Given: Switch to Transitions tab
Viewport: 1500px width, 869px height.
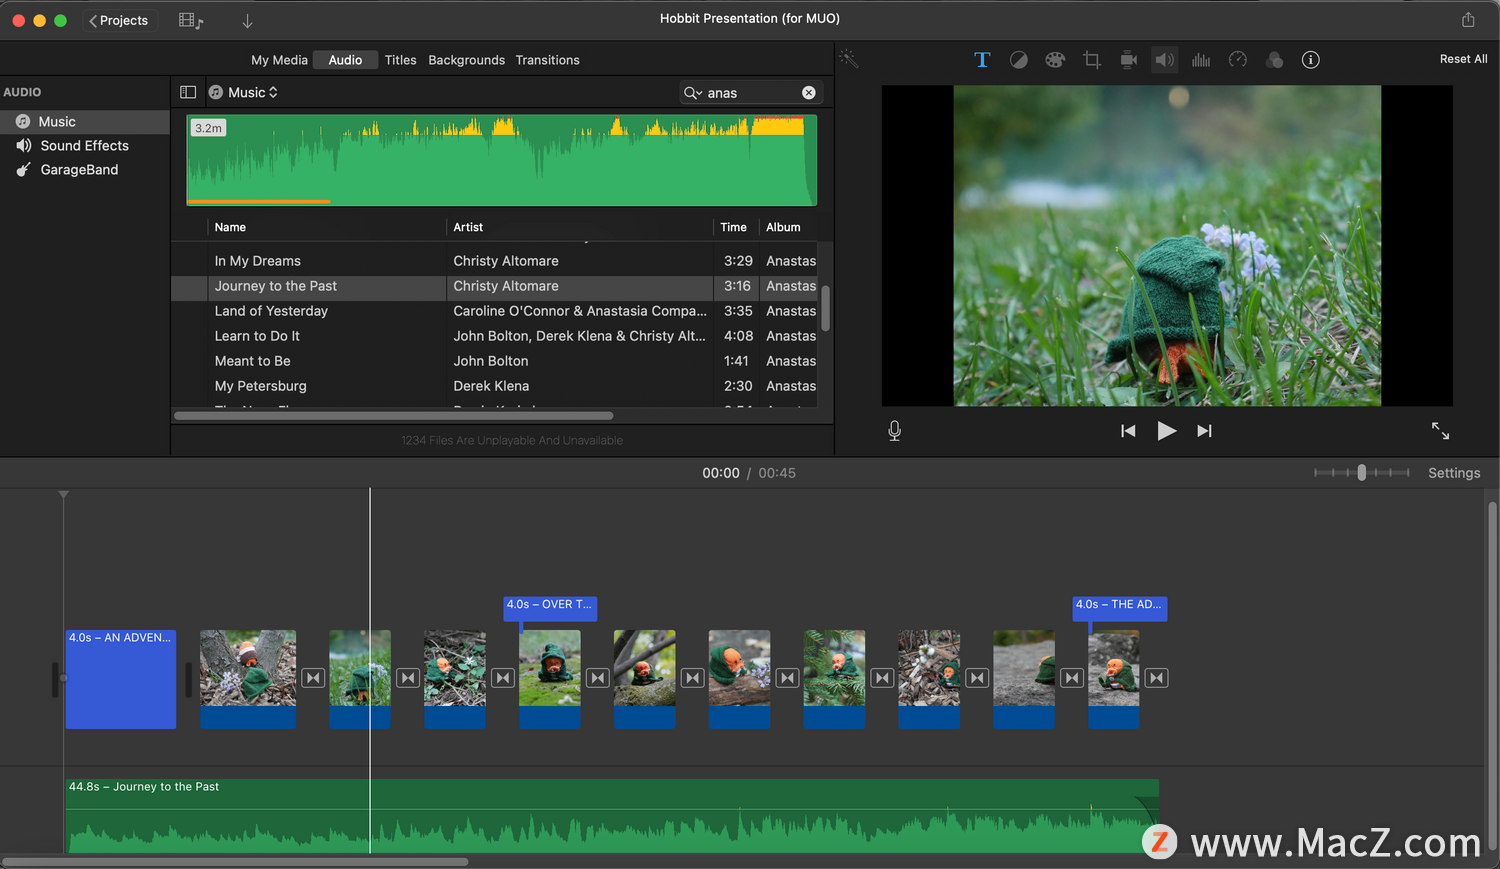Looking at the screenshot, I should tap(547, 60).
